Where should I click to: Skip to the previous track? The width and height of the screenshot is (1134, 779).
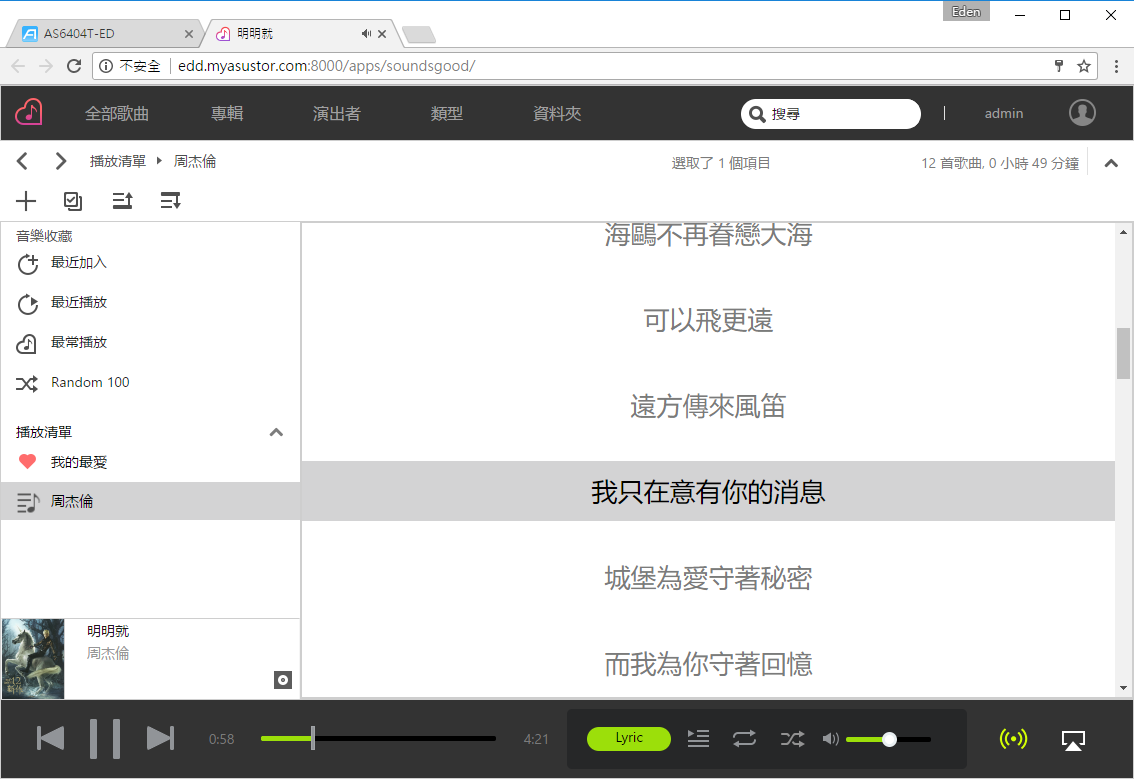[51, 738]
